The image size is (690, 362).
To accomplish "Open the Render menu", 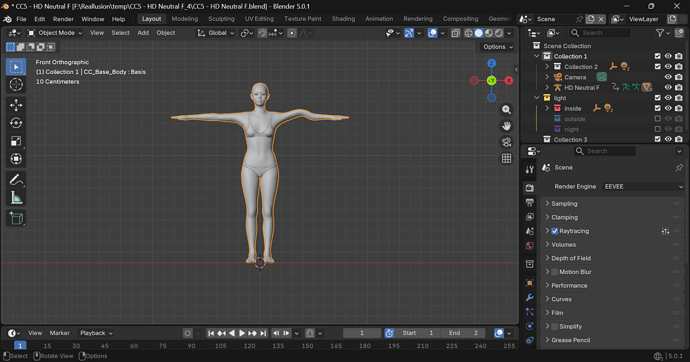I will (x=63, y=19).
